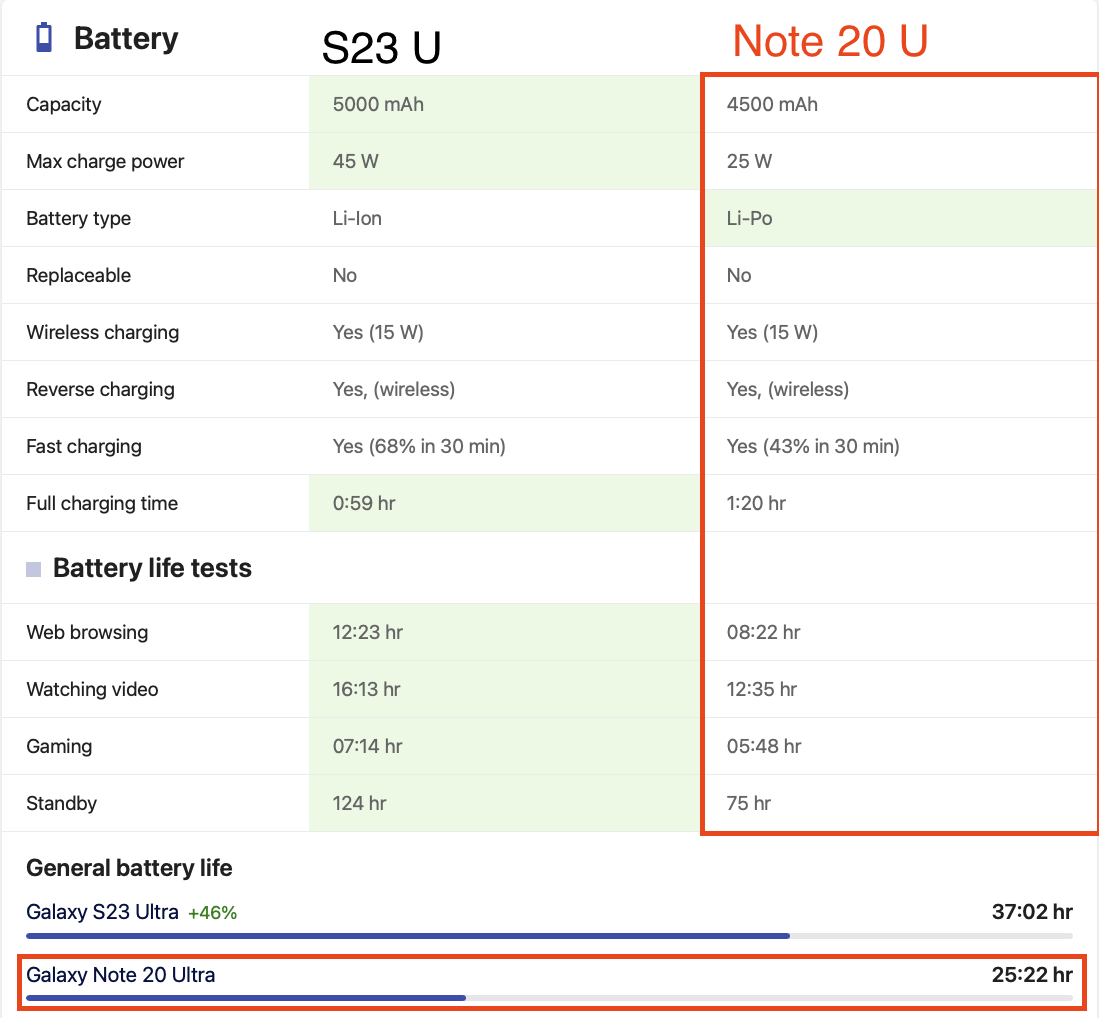Click the 25 W charge power value
The image size is (1099, 1018).
click(749, 161)
